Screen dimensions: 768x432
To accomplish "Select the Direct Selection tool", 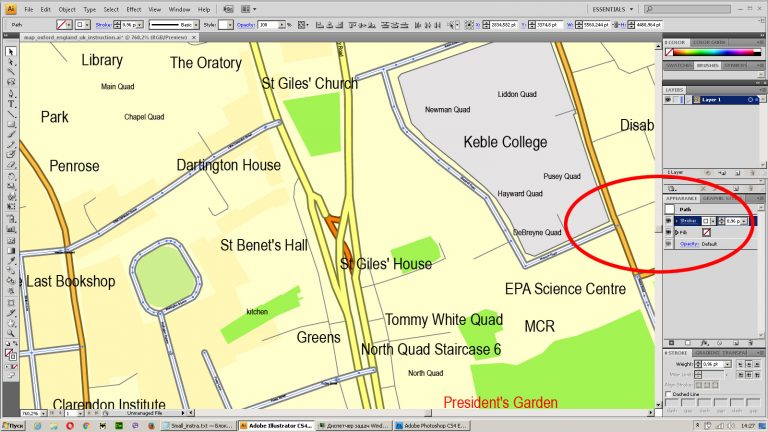I will [x=11, y=64].
